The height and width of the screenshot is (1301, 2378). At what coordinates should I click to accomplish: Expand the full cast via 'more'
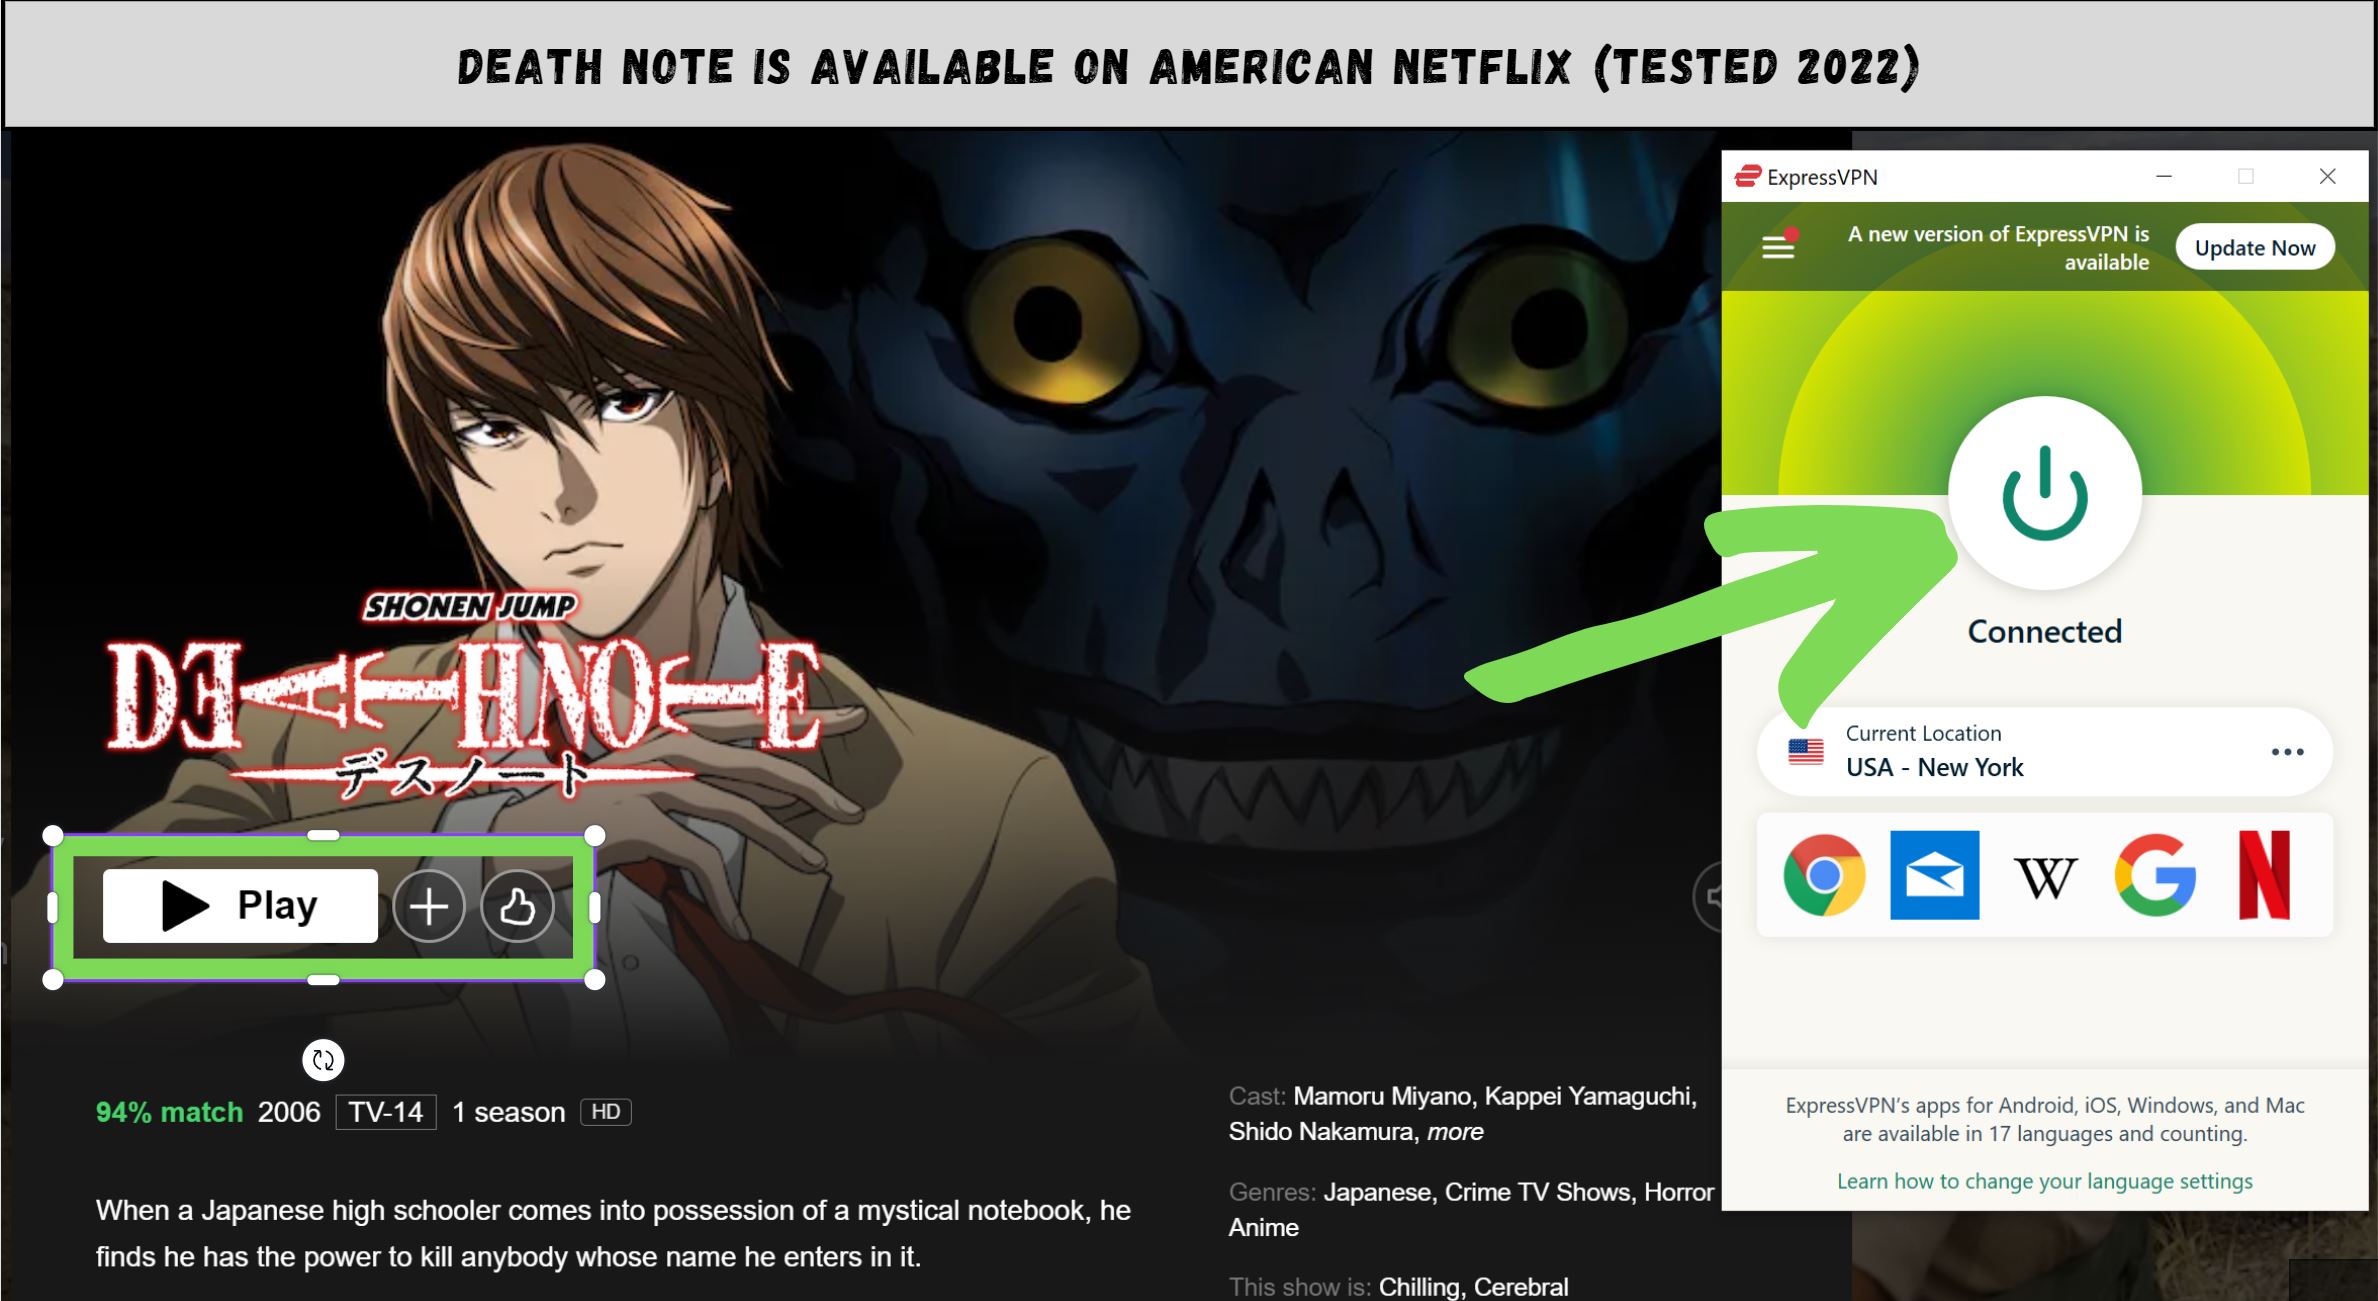point(1455,1132)
